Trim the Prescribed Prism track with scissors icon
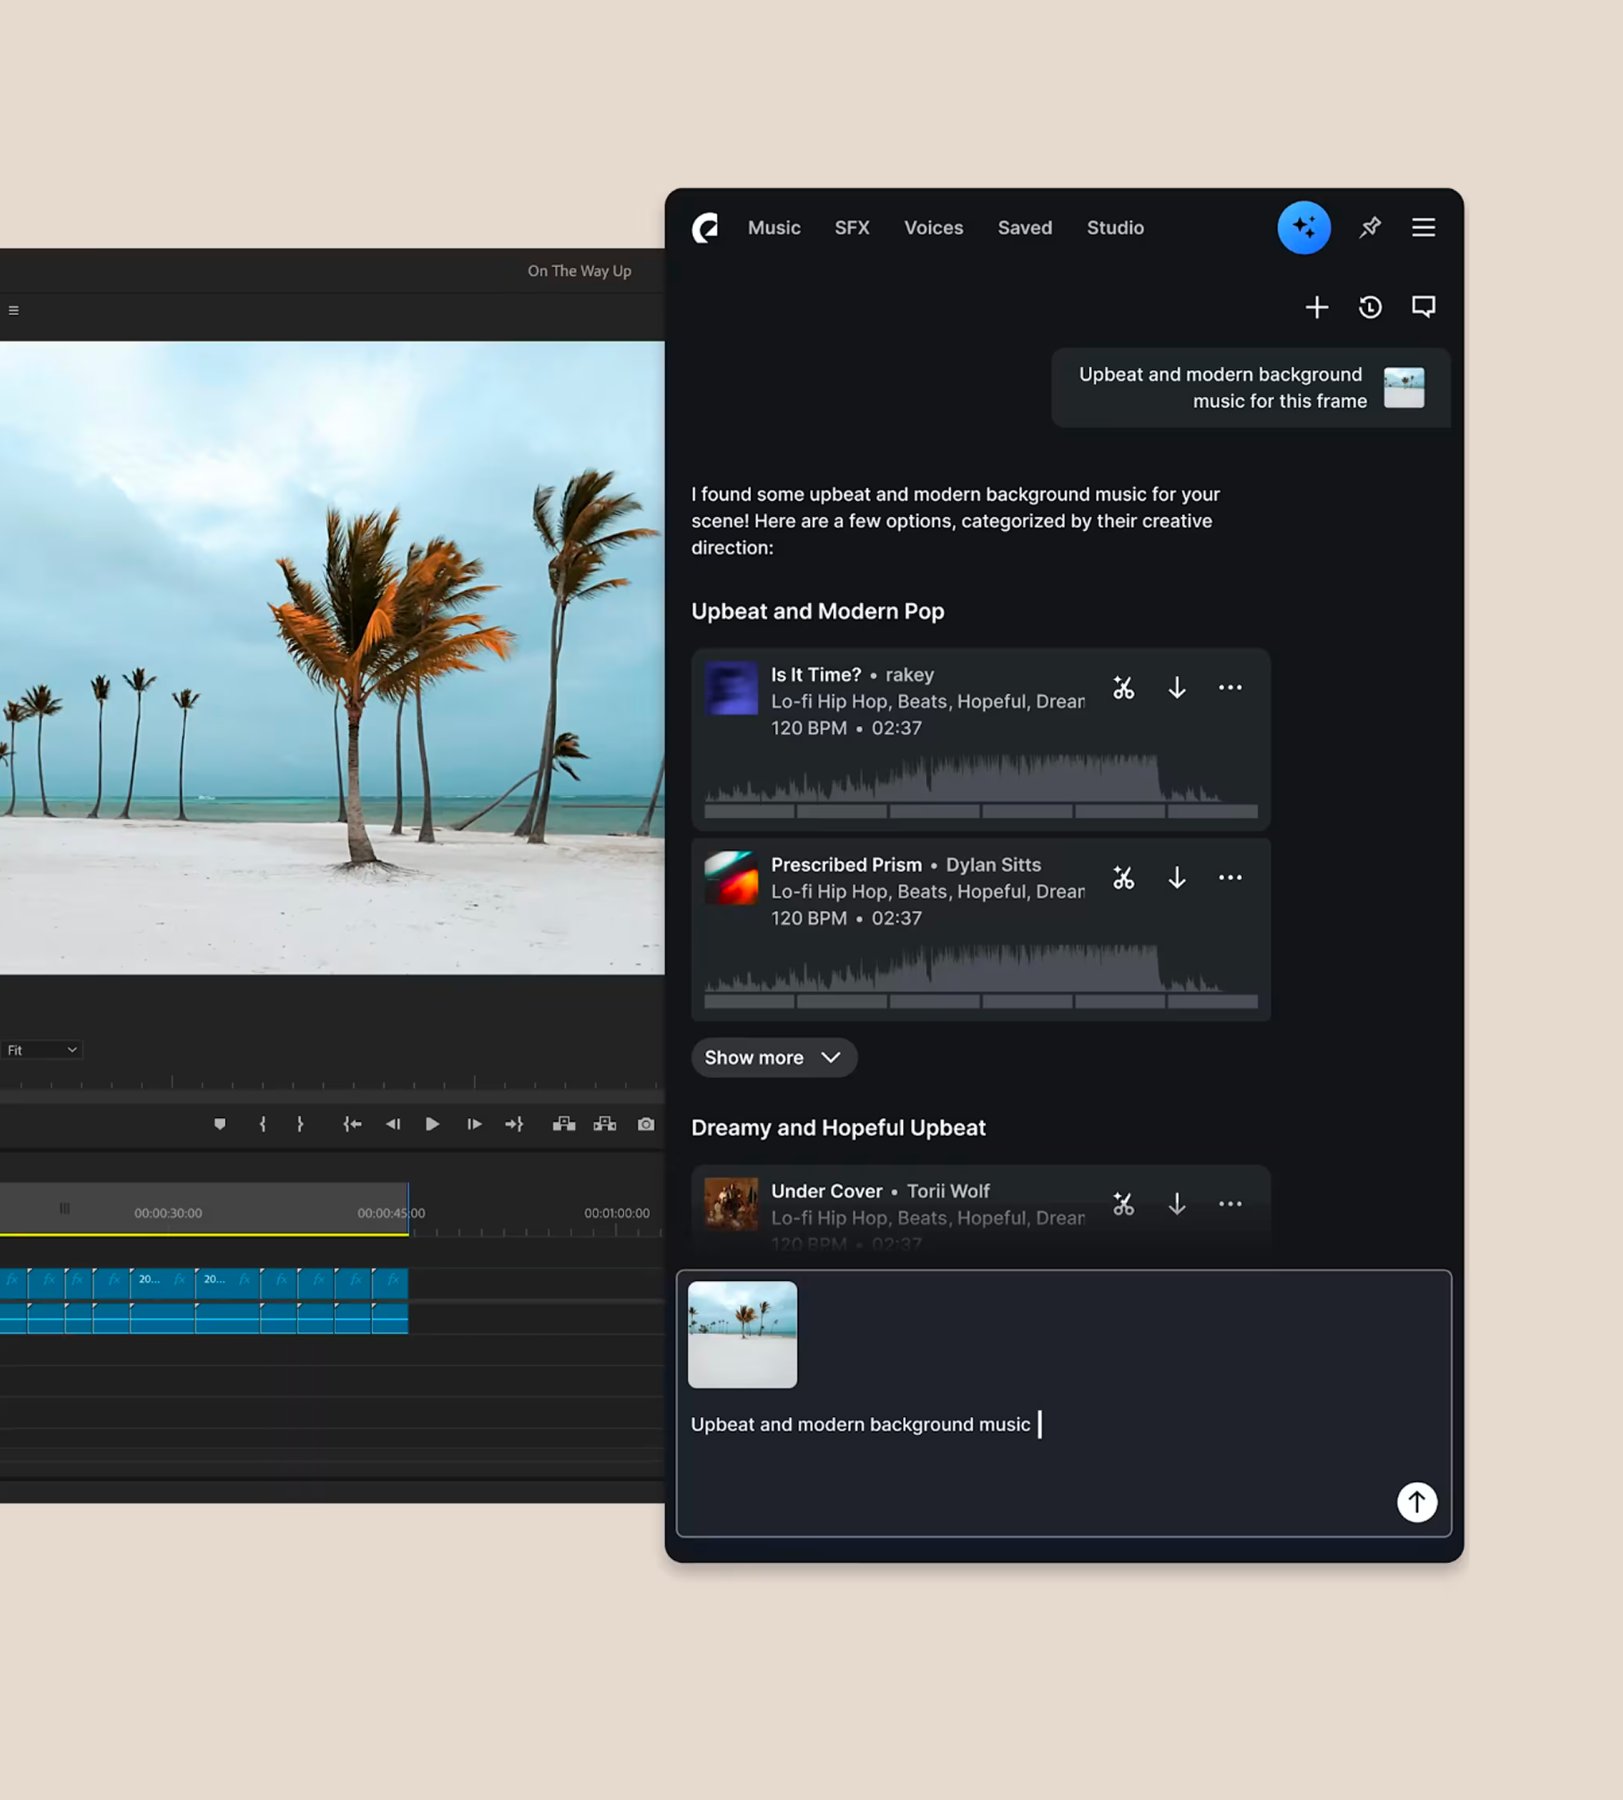Image resolution: width=1623 pixels, height=1800 pixels. (1124, 878)
